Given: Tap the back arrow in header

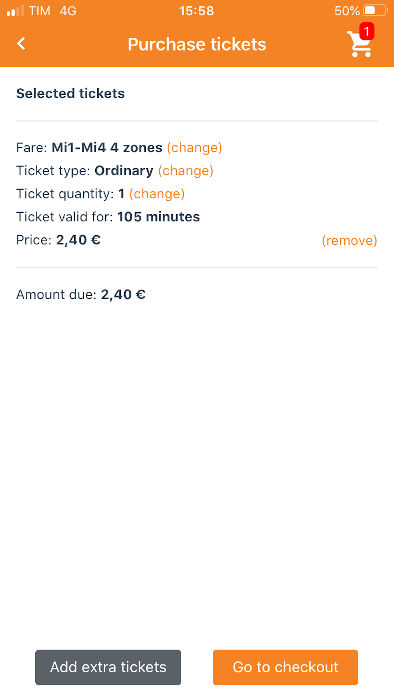Looking at the screenshot, I should coord(21,44).
